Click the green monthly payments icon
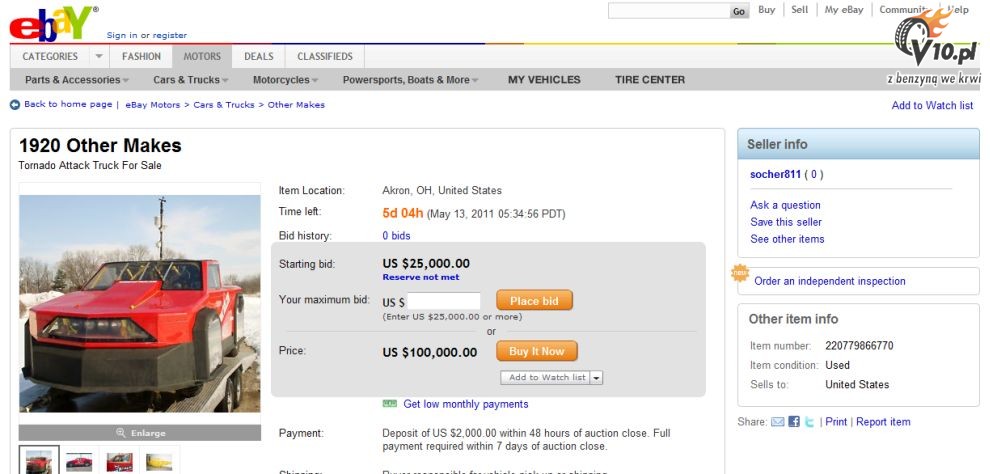Image resolution: width=990 pixels, height=474 pixels. point(390,404)
